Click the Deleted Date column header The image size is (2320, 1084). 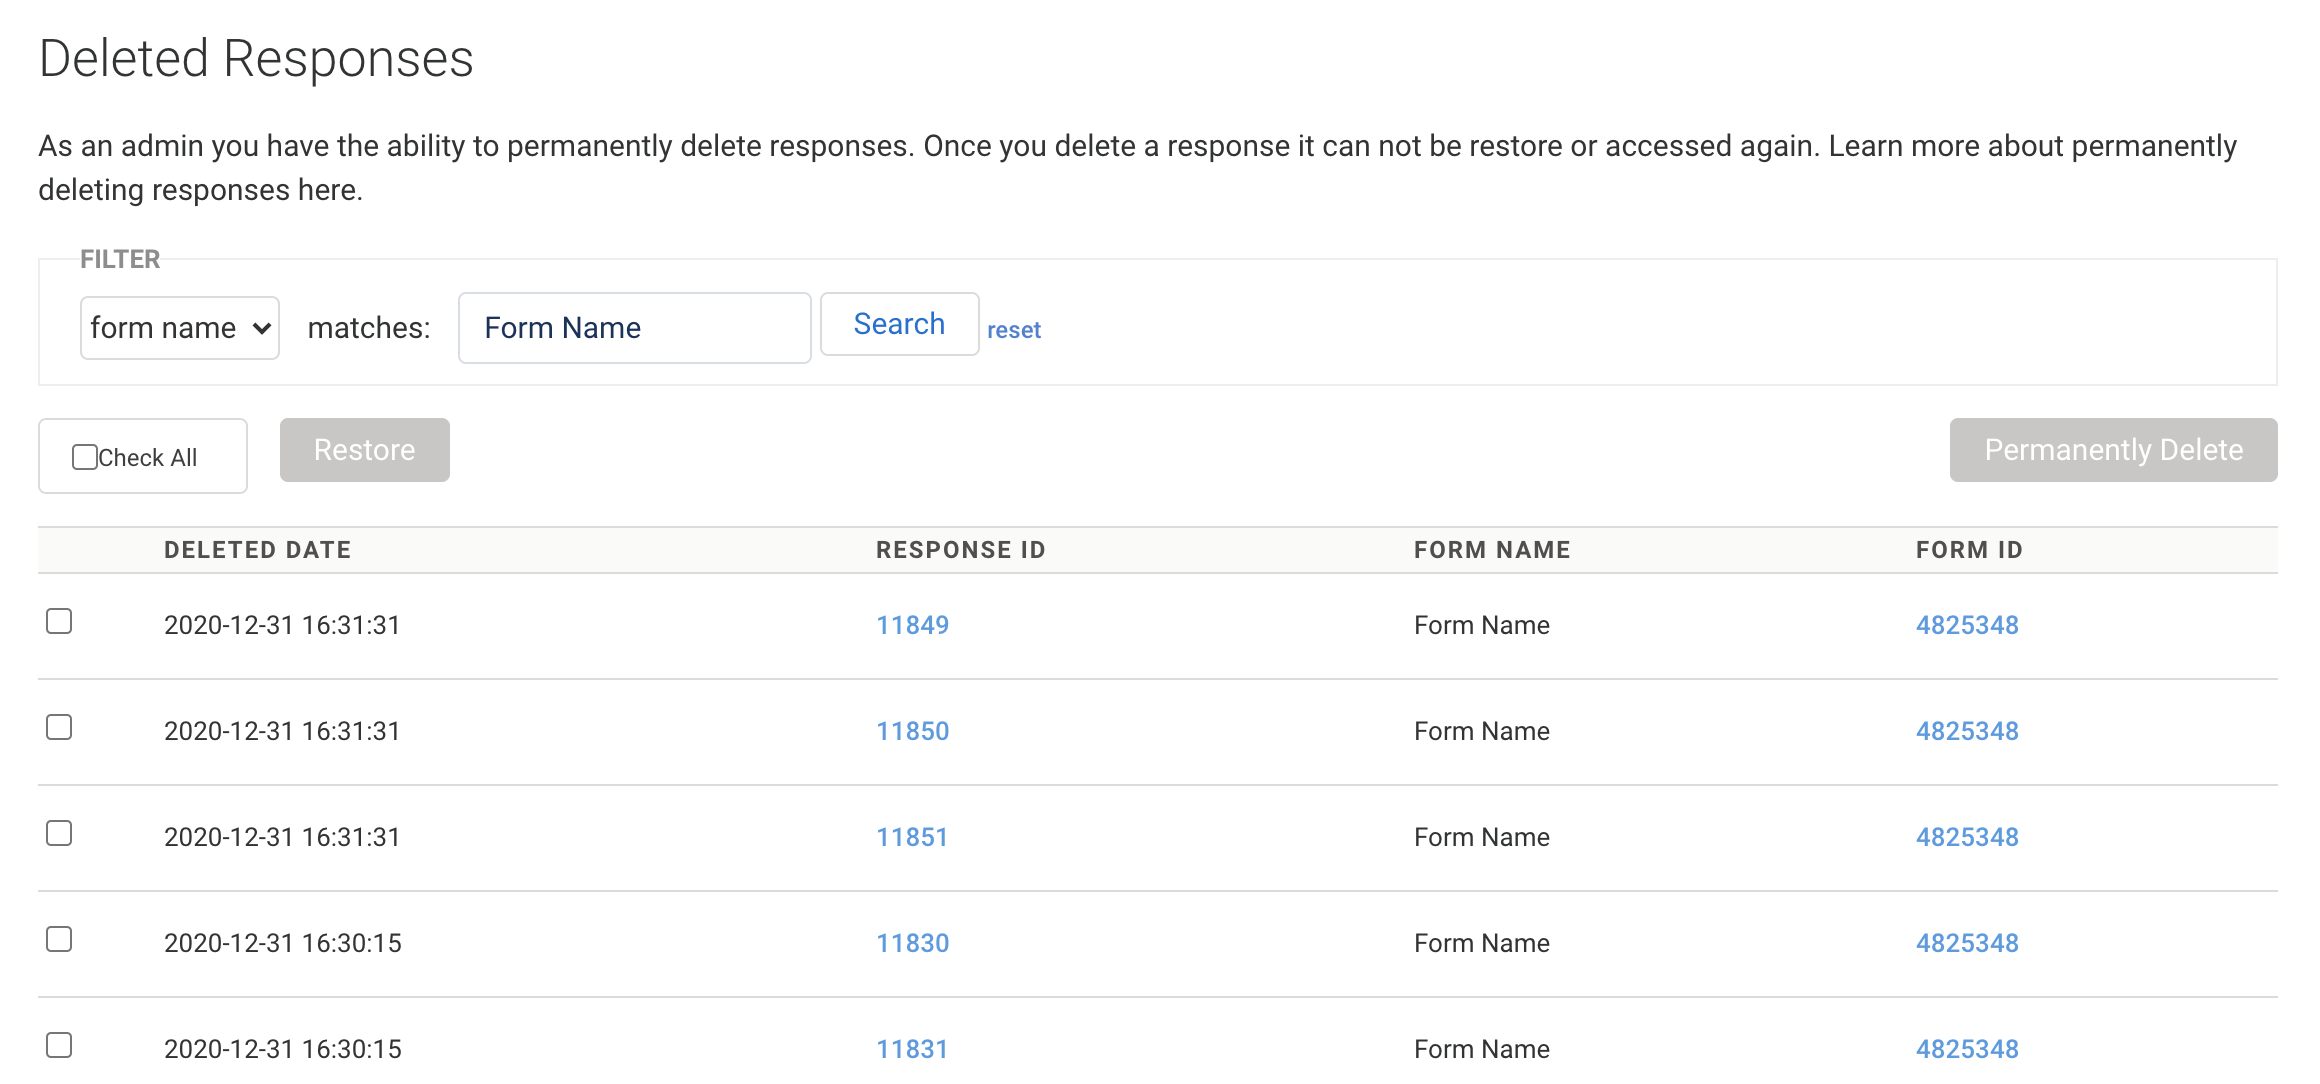pos(257,550)
